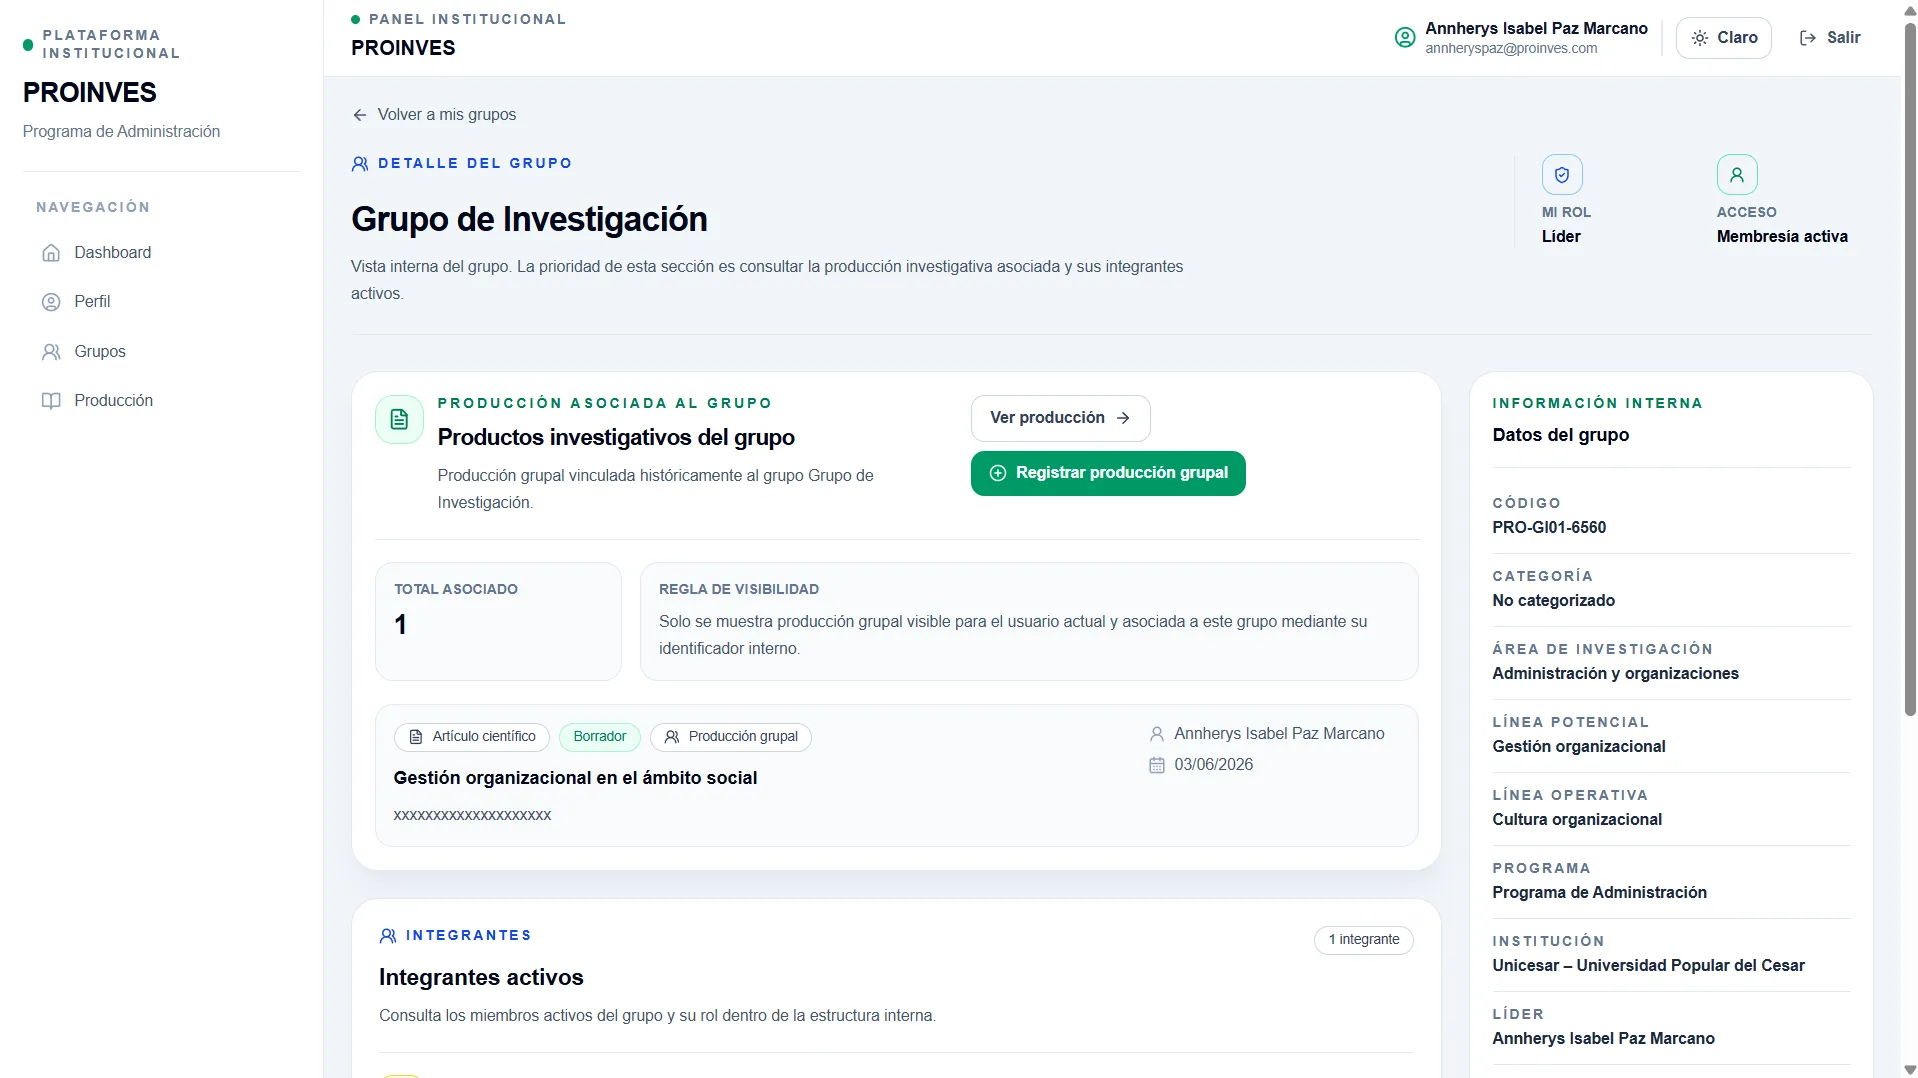Click the Total asociado value 1
This screenshot has height=1078, width=1918.
point(400,625)
